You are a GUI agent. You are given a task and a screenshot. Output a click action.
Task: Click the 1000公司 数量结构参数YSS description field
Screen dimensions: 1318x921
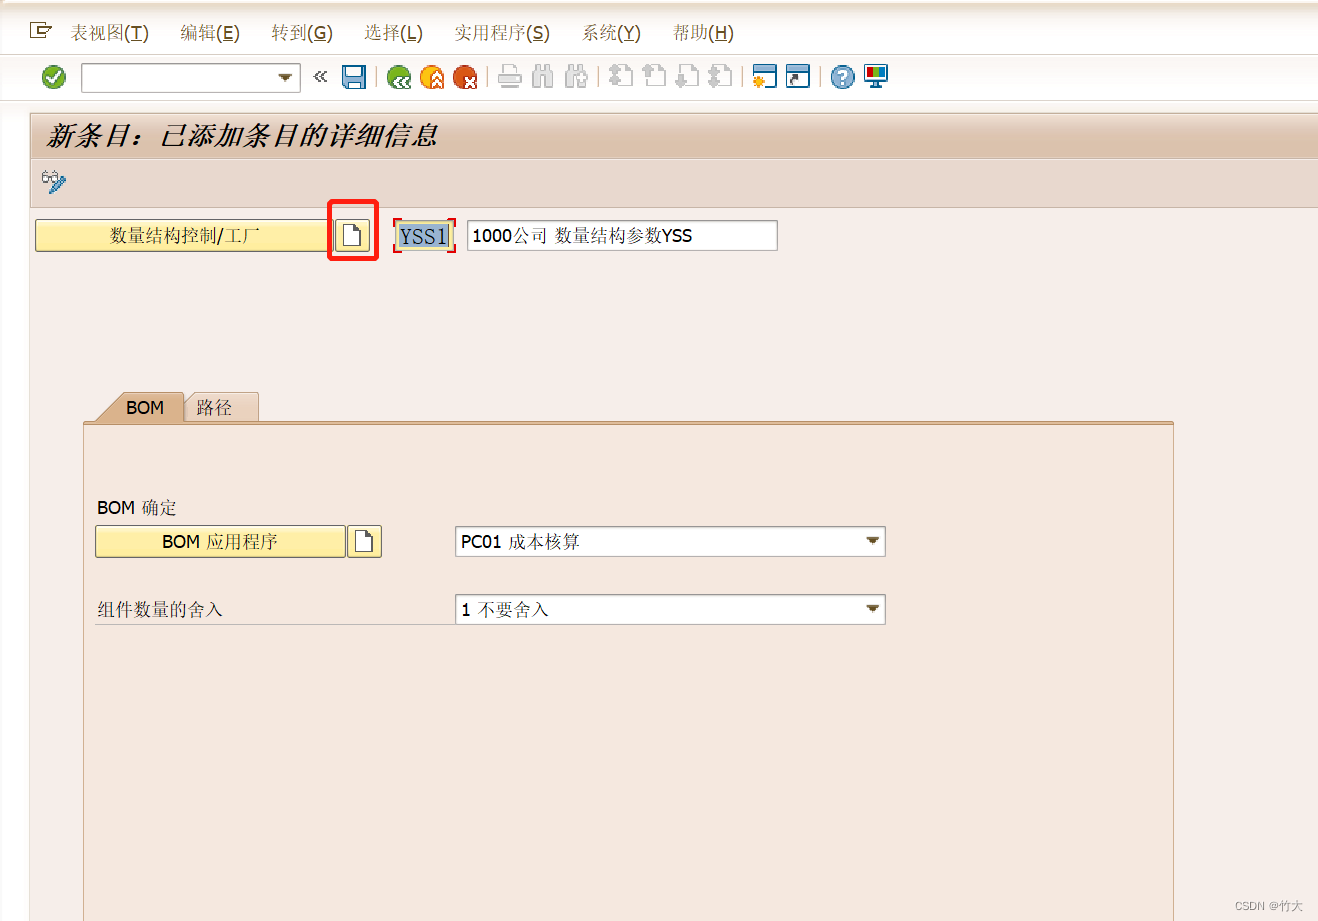(x=622, y=236)
